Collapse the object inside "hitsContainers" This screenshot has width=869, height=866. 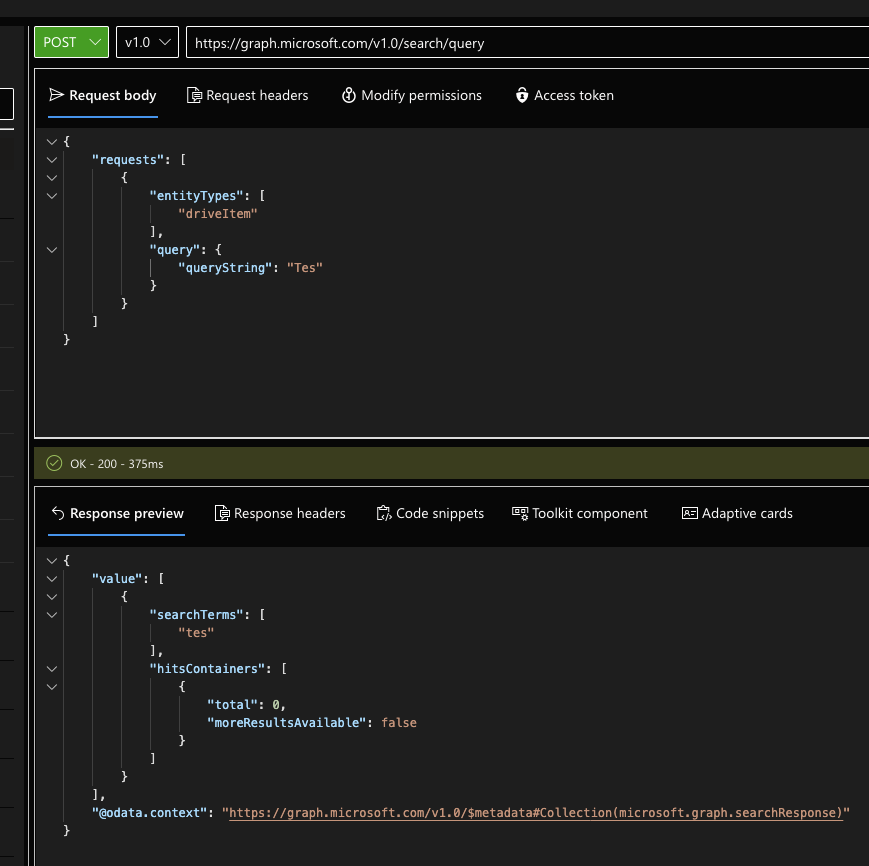[x=52, y=687]
